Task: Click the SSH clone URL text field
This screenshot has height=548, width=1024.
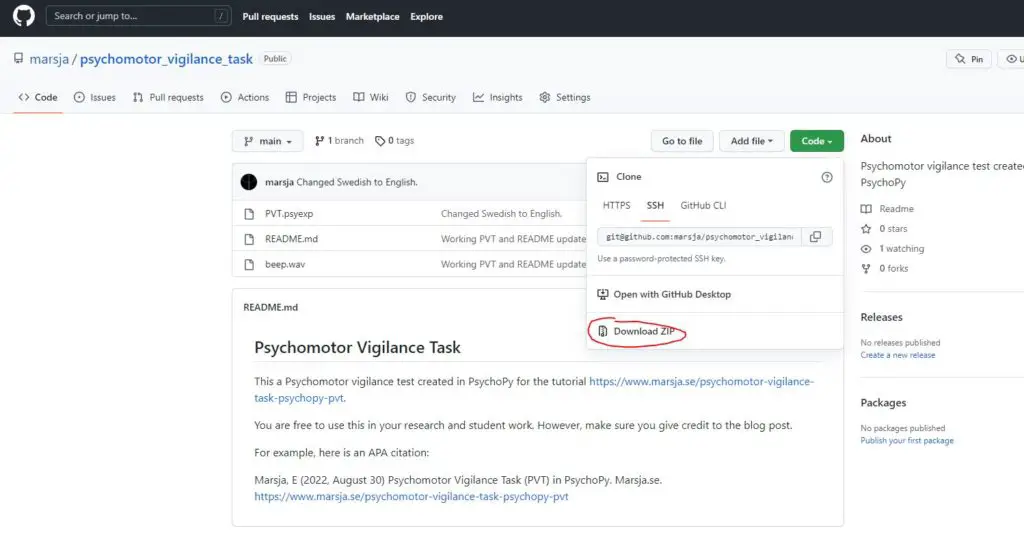Action: click(699, 236)
